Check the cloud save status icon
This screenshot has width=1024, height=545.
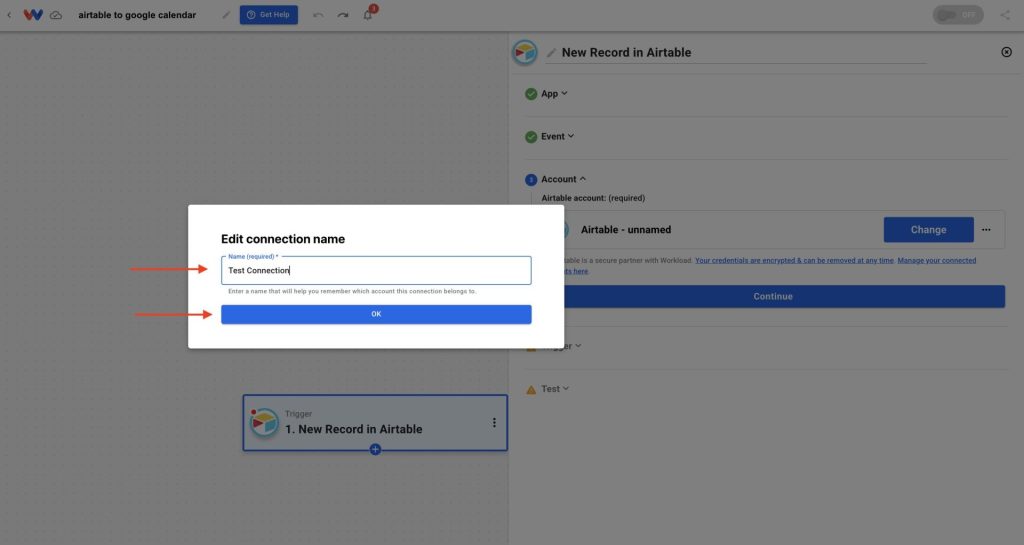click(x=56, y=15)
